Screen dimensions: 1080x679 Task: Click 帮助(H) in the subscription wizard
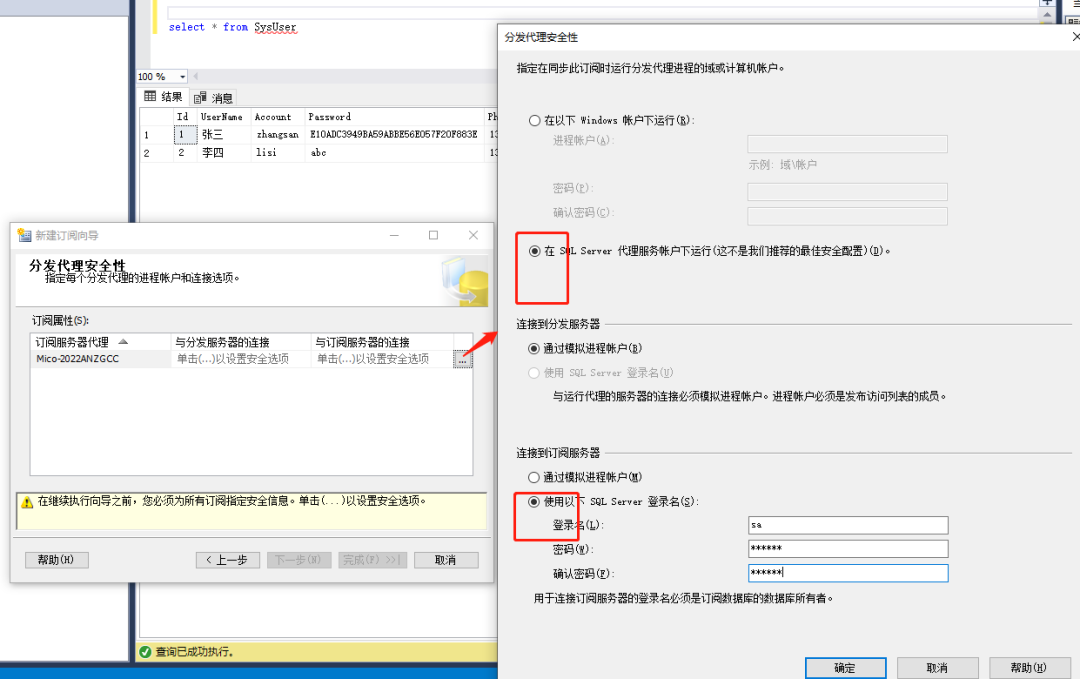pos(56,560)
